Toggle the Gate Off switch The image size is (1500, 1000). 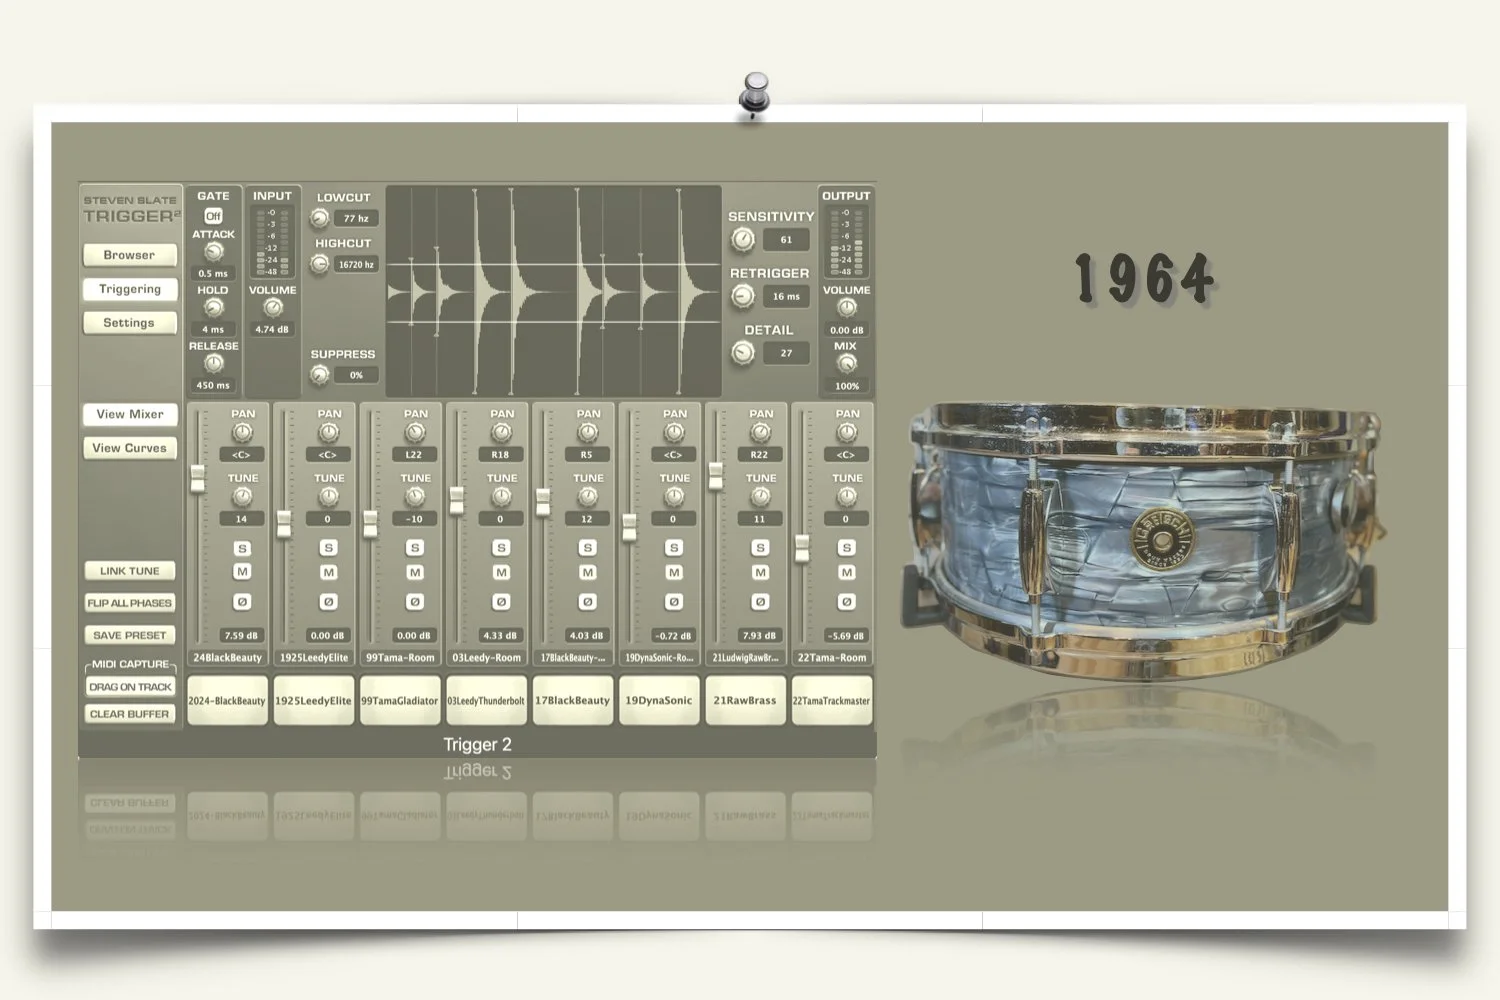(213, 216)
